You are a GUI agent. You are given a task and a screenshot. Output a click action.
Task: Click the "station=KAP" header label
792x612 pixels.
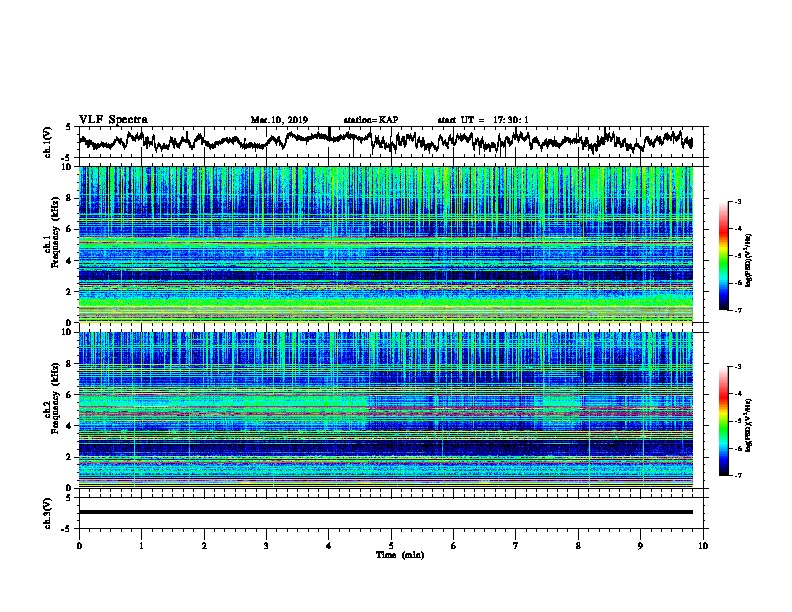pos(371,120)
